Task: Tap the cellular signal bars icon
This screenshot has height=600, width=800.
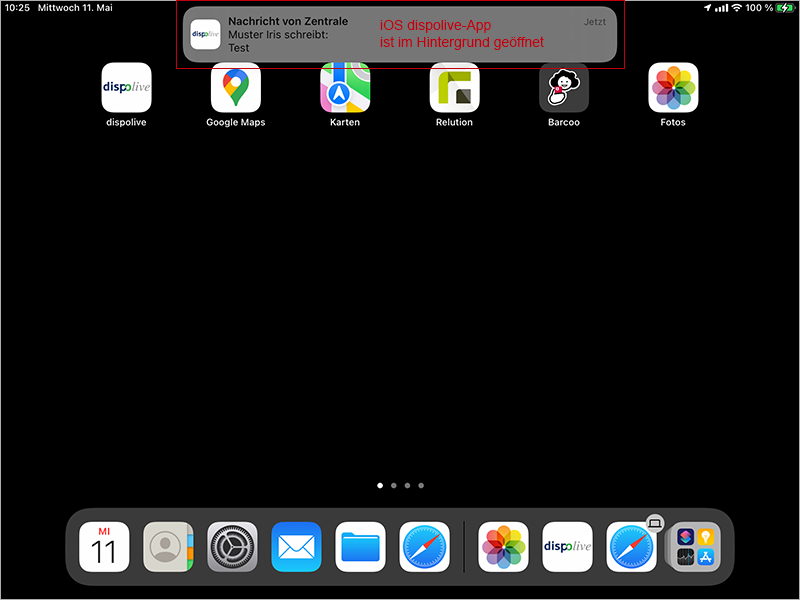Action: click(x=721, y=8)
